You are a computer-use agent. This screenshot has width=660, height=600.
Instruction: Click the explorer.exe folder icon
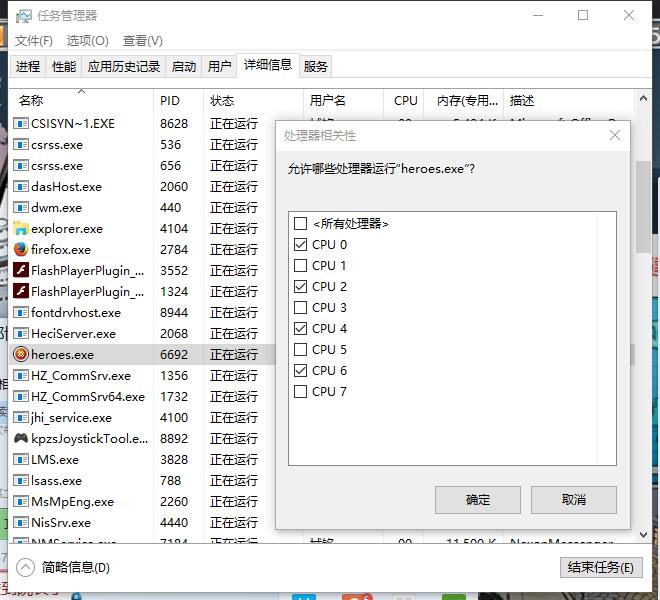coord(21,228)
